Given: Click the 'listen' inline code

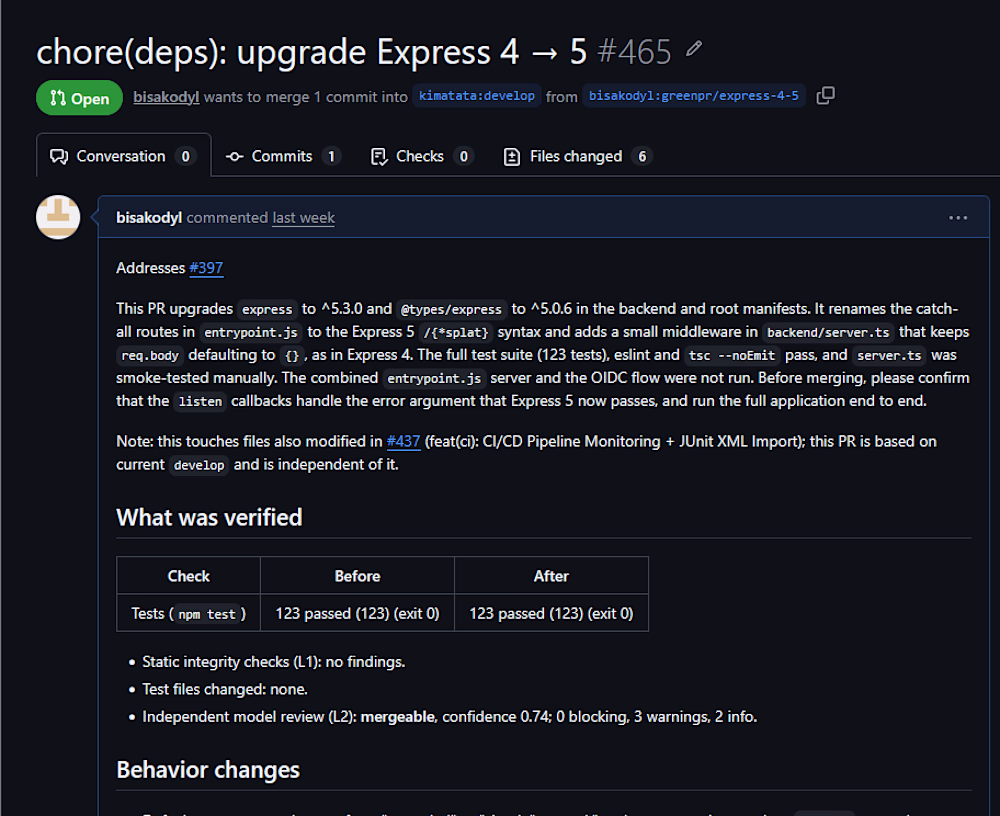Looking at the screenshot, I should [x=200, y=401].
